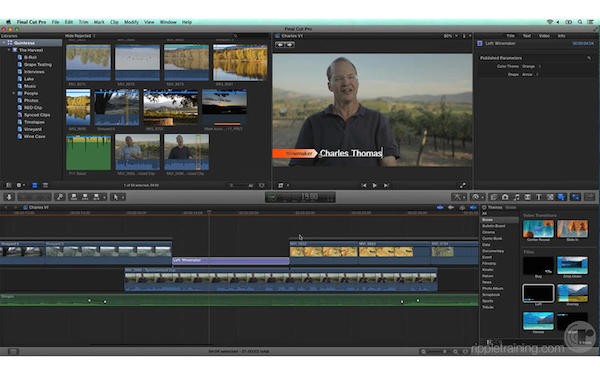
Task: Switch the browser to list view
Action: tap(45, 185)
